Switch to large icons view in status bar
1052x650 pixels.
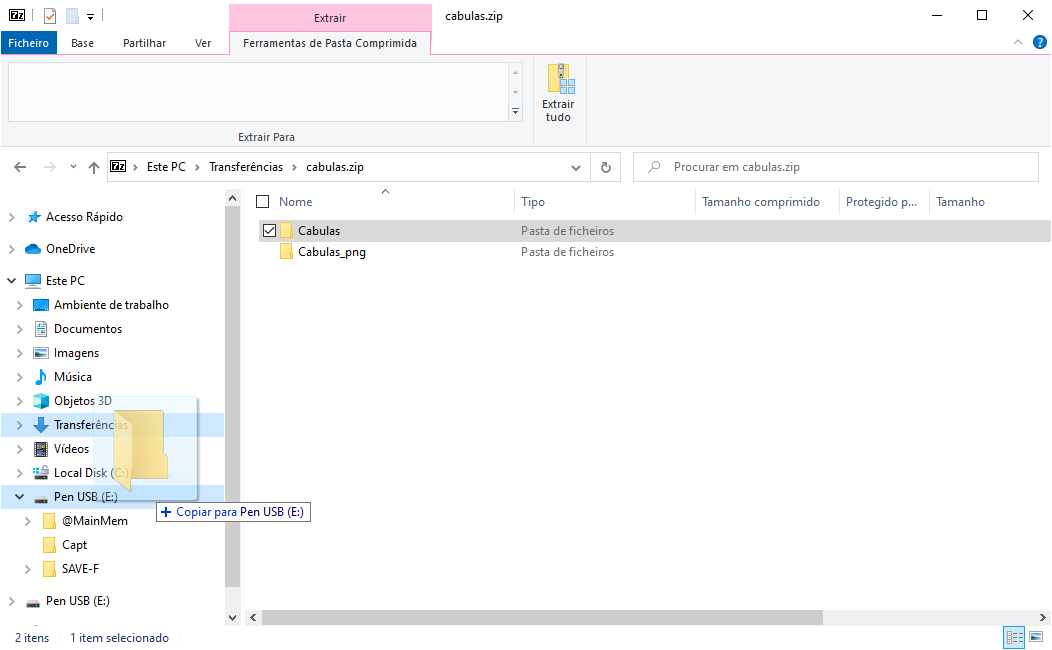tap(1038, 637)
